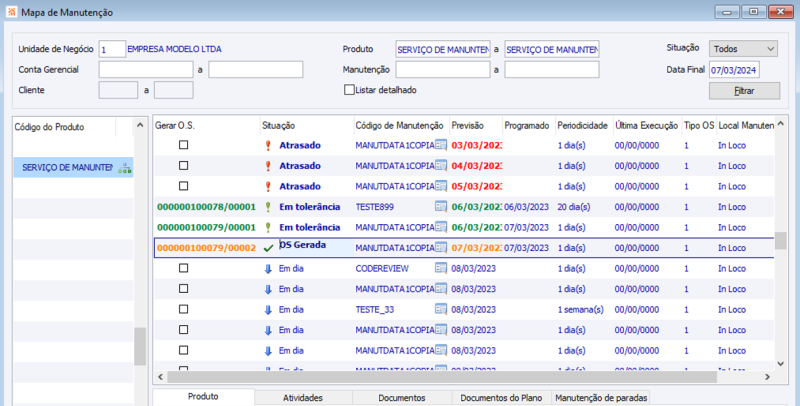Select SERVIÇO DE MANUNTEN in product list

[x=73, y=167]
